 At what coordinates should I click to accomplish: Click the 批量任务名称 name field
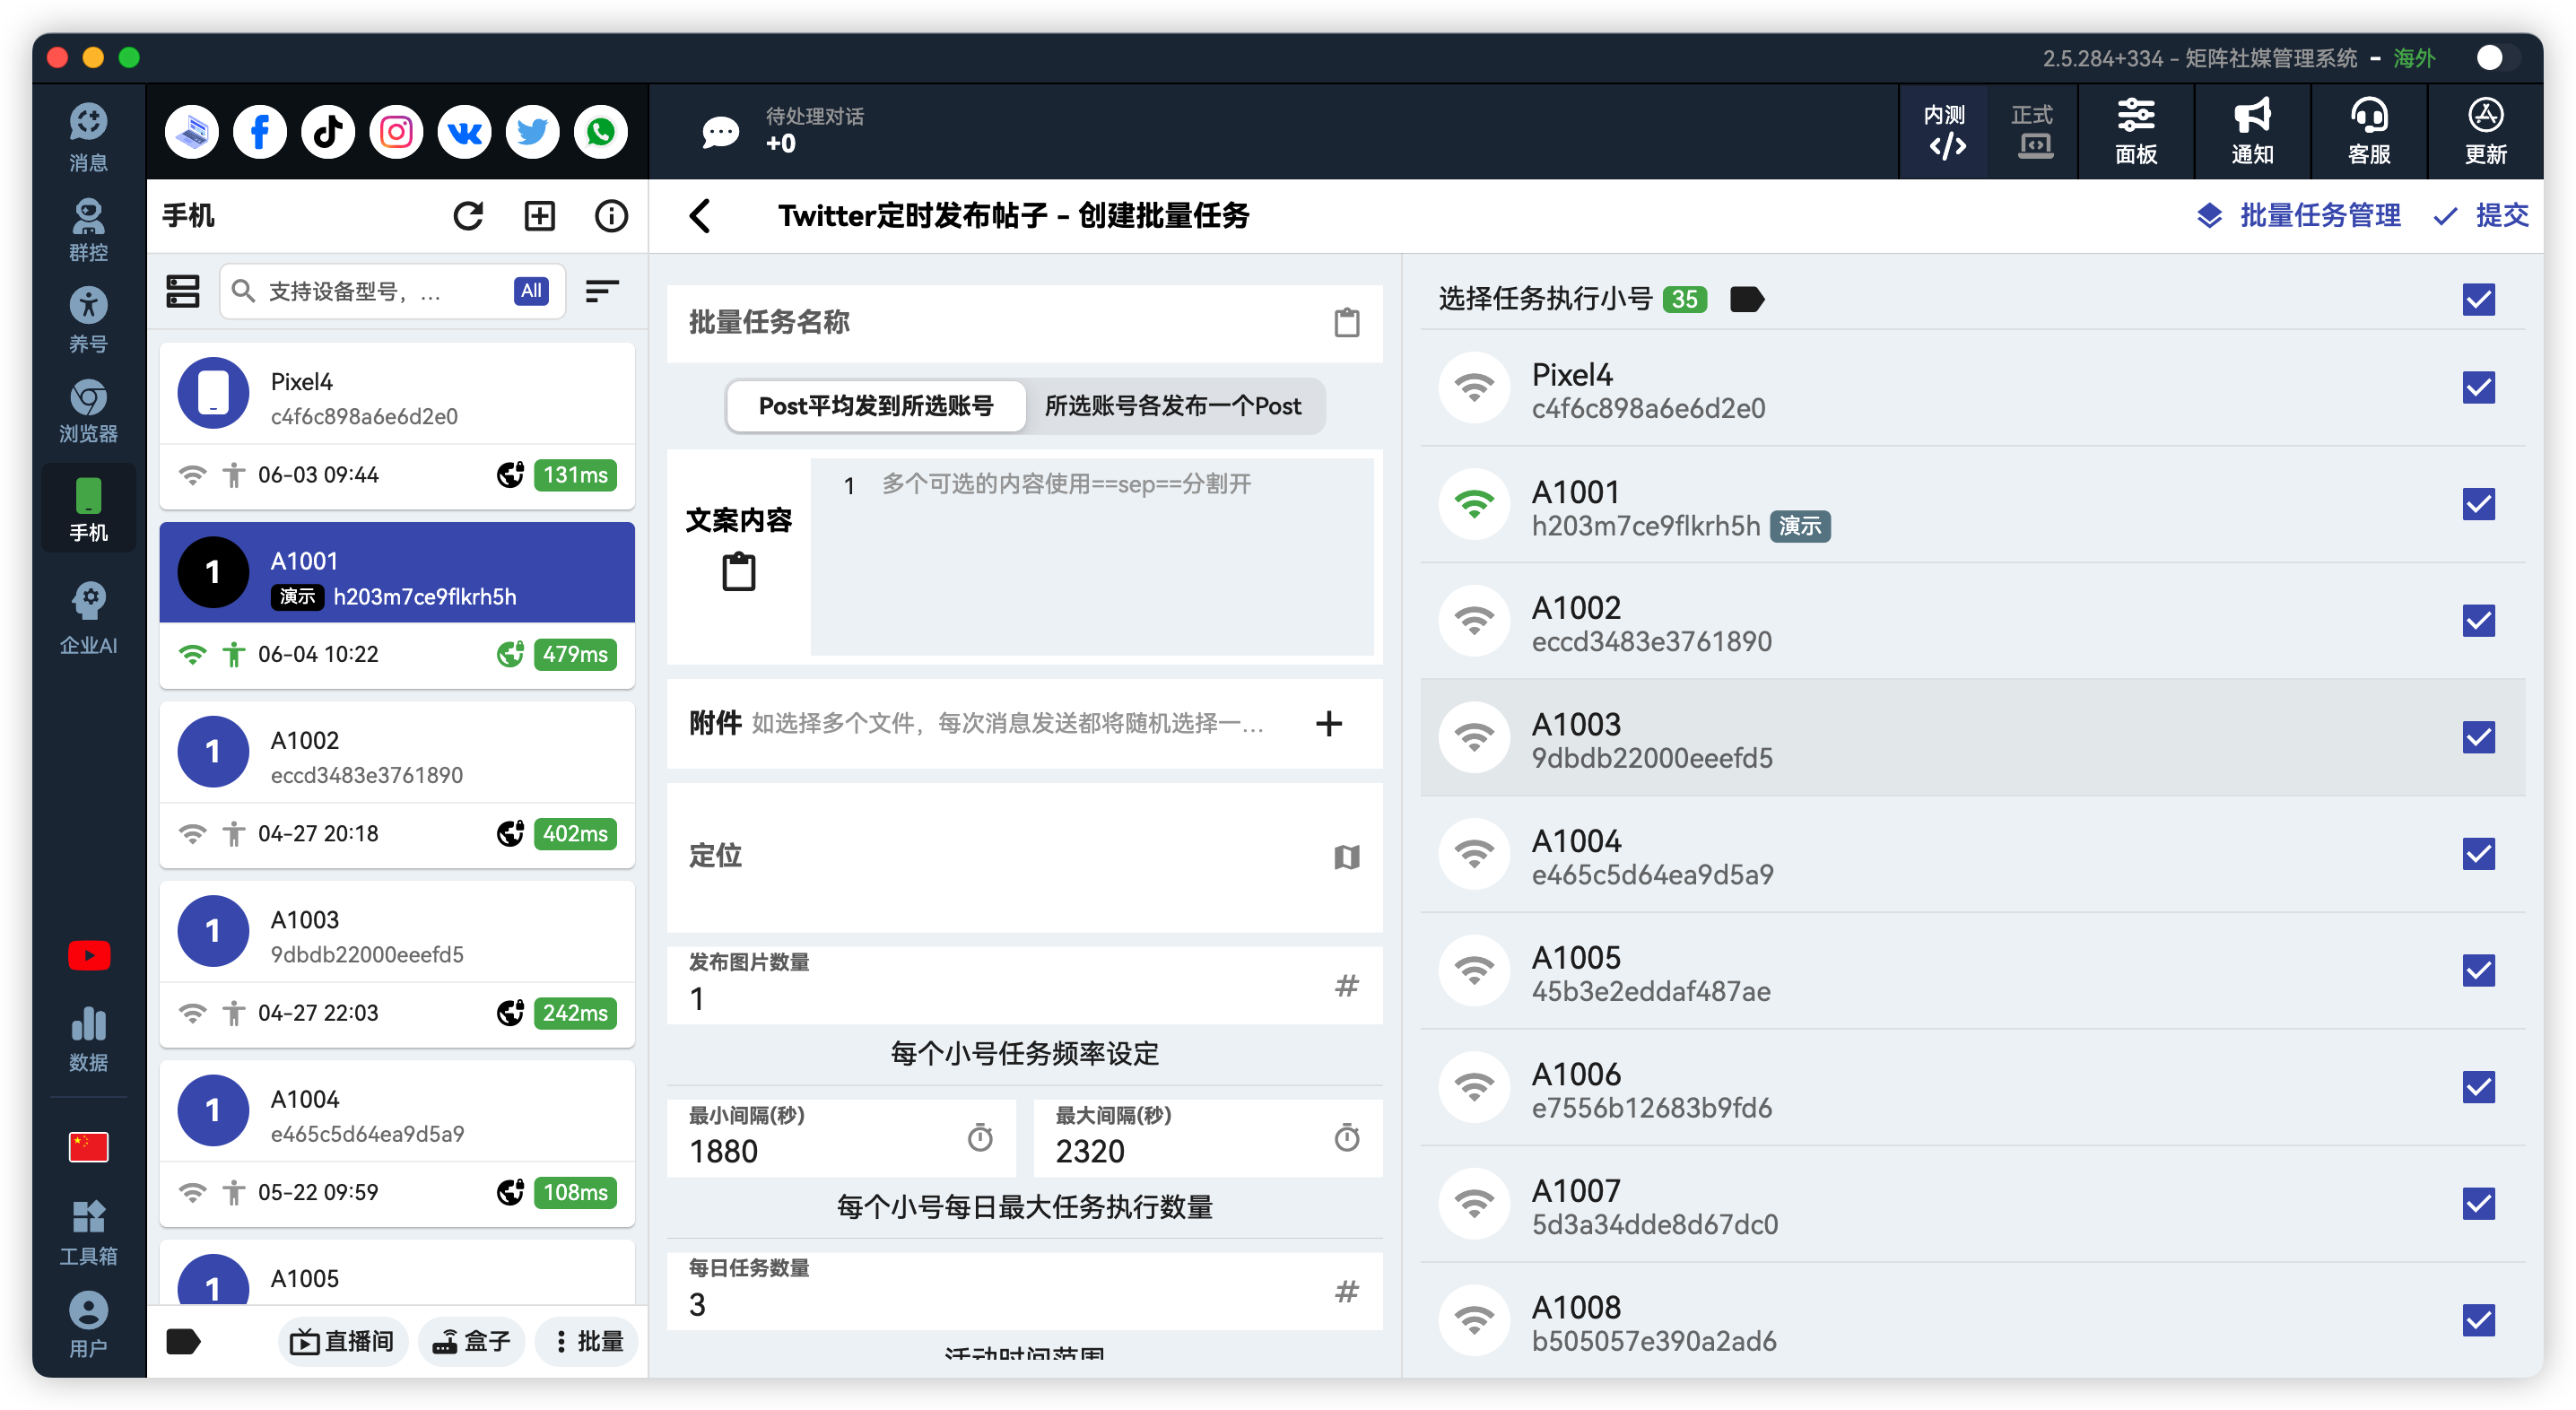[x=1024, y=323]
